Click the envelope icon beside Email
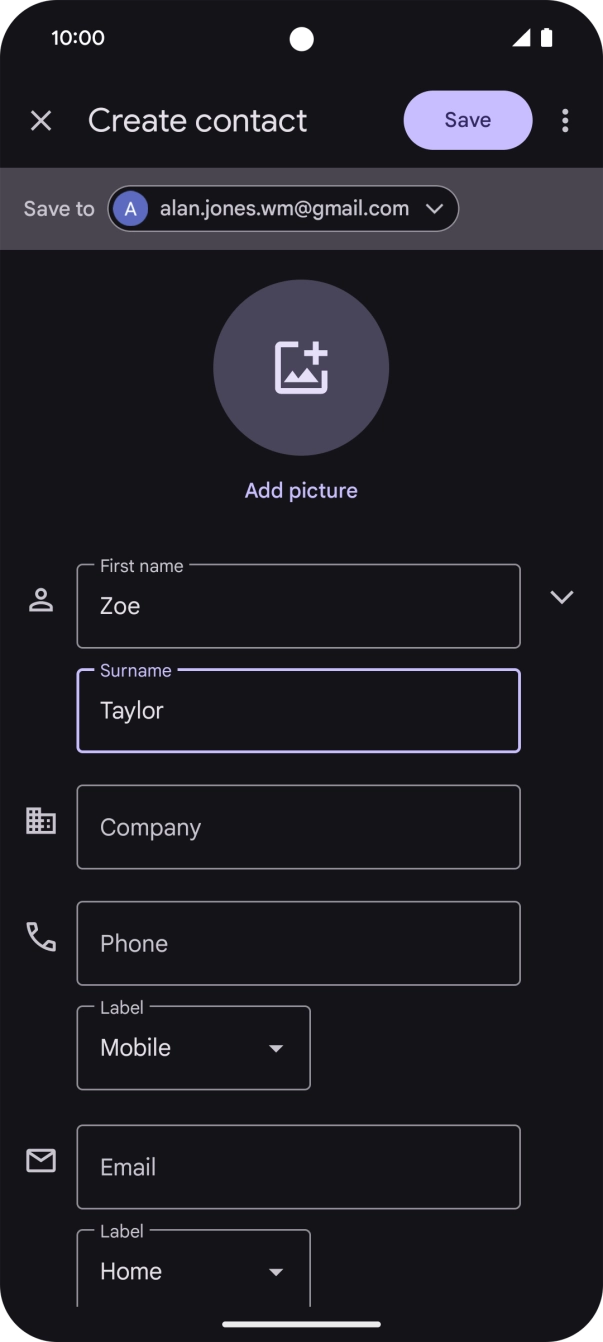Image resolution: width=603 pixels, height=1342 pixels. 41,1161
